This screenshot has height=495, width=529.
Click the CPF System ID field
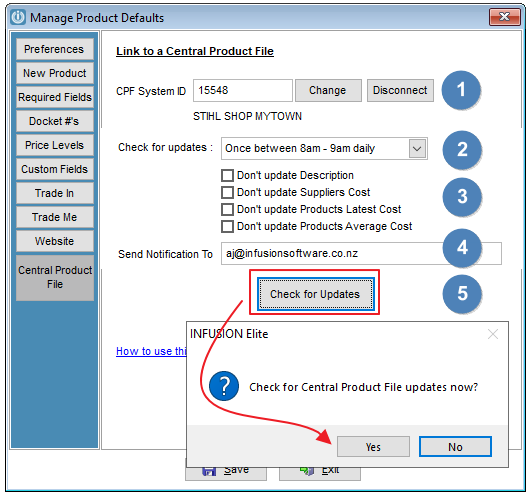243,90
